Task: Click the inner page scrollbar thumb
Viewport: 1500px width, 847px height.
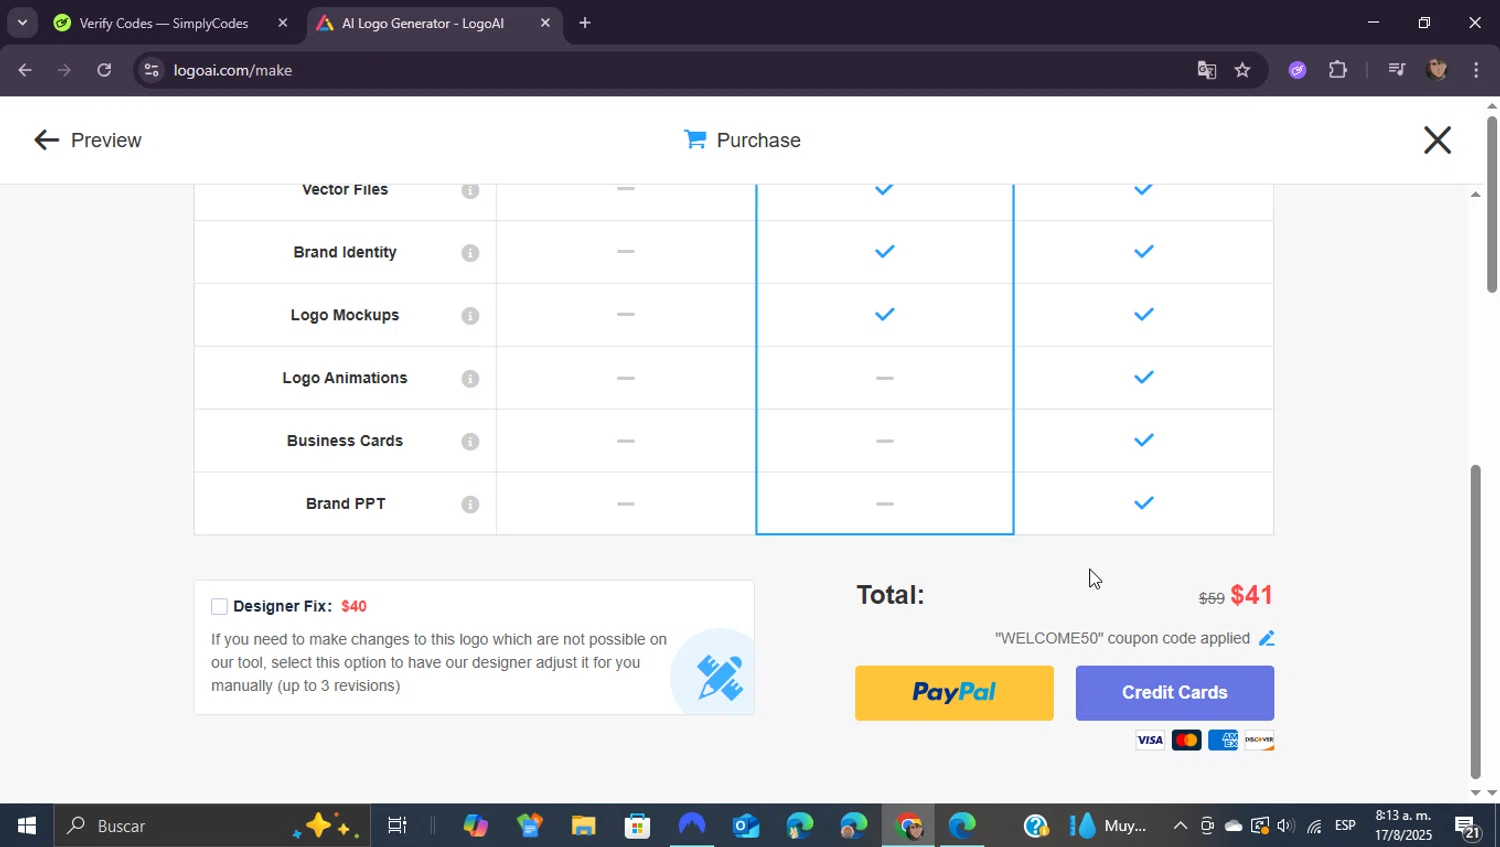Action: (1475, 620)
